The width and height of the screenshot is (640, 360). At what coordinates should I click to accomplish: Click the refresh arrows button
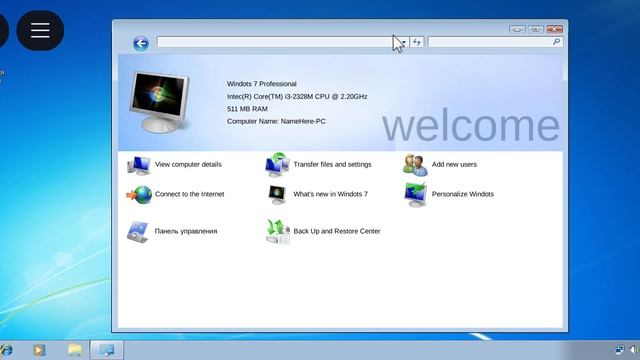pos(416,42)
